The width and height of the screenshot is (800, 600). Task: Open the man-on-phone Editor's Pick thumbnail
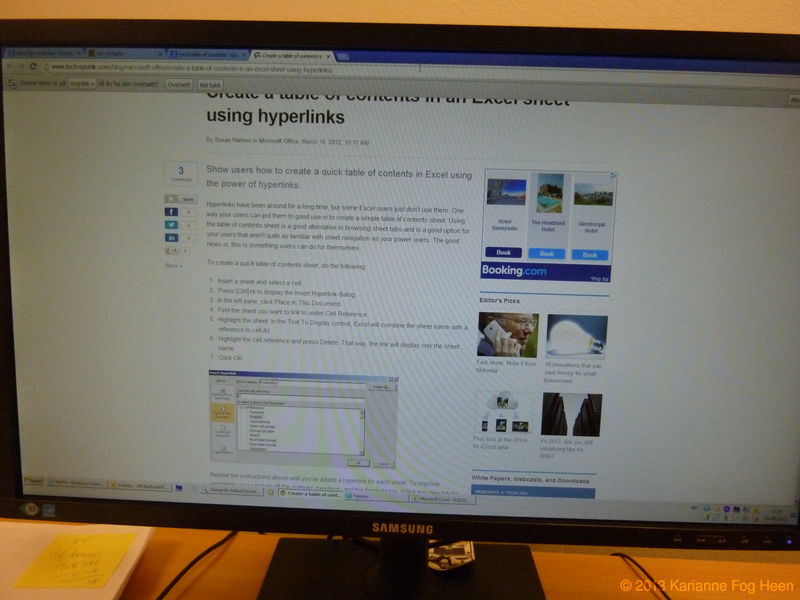pos(508,335)
